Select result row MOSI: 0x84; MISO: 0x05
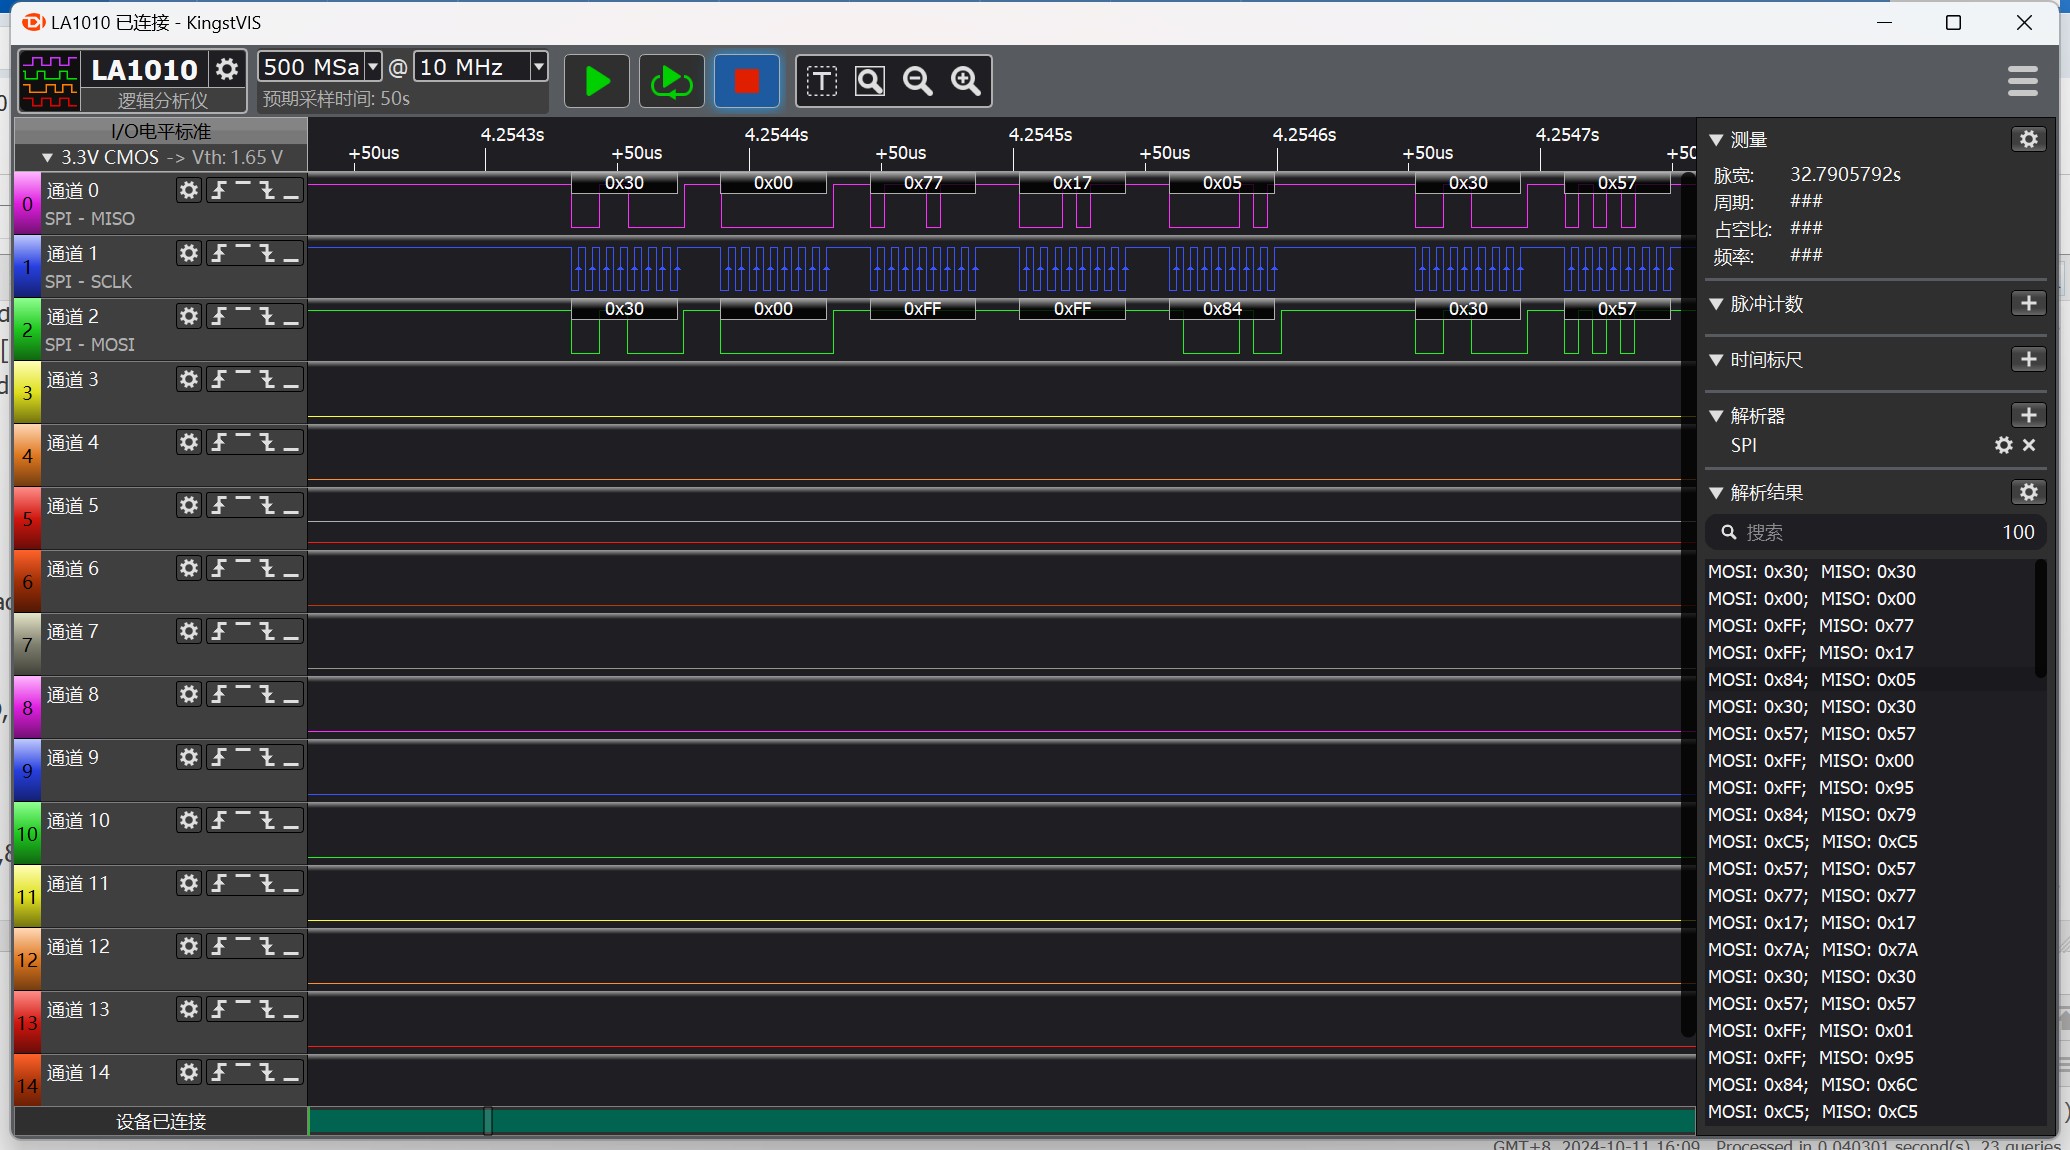 (1870, 680)
